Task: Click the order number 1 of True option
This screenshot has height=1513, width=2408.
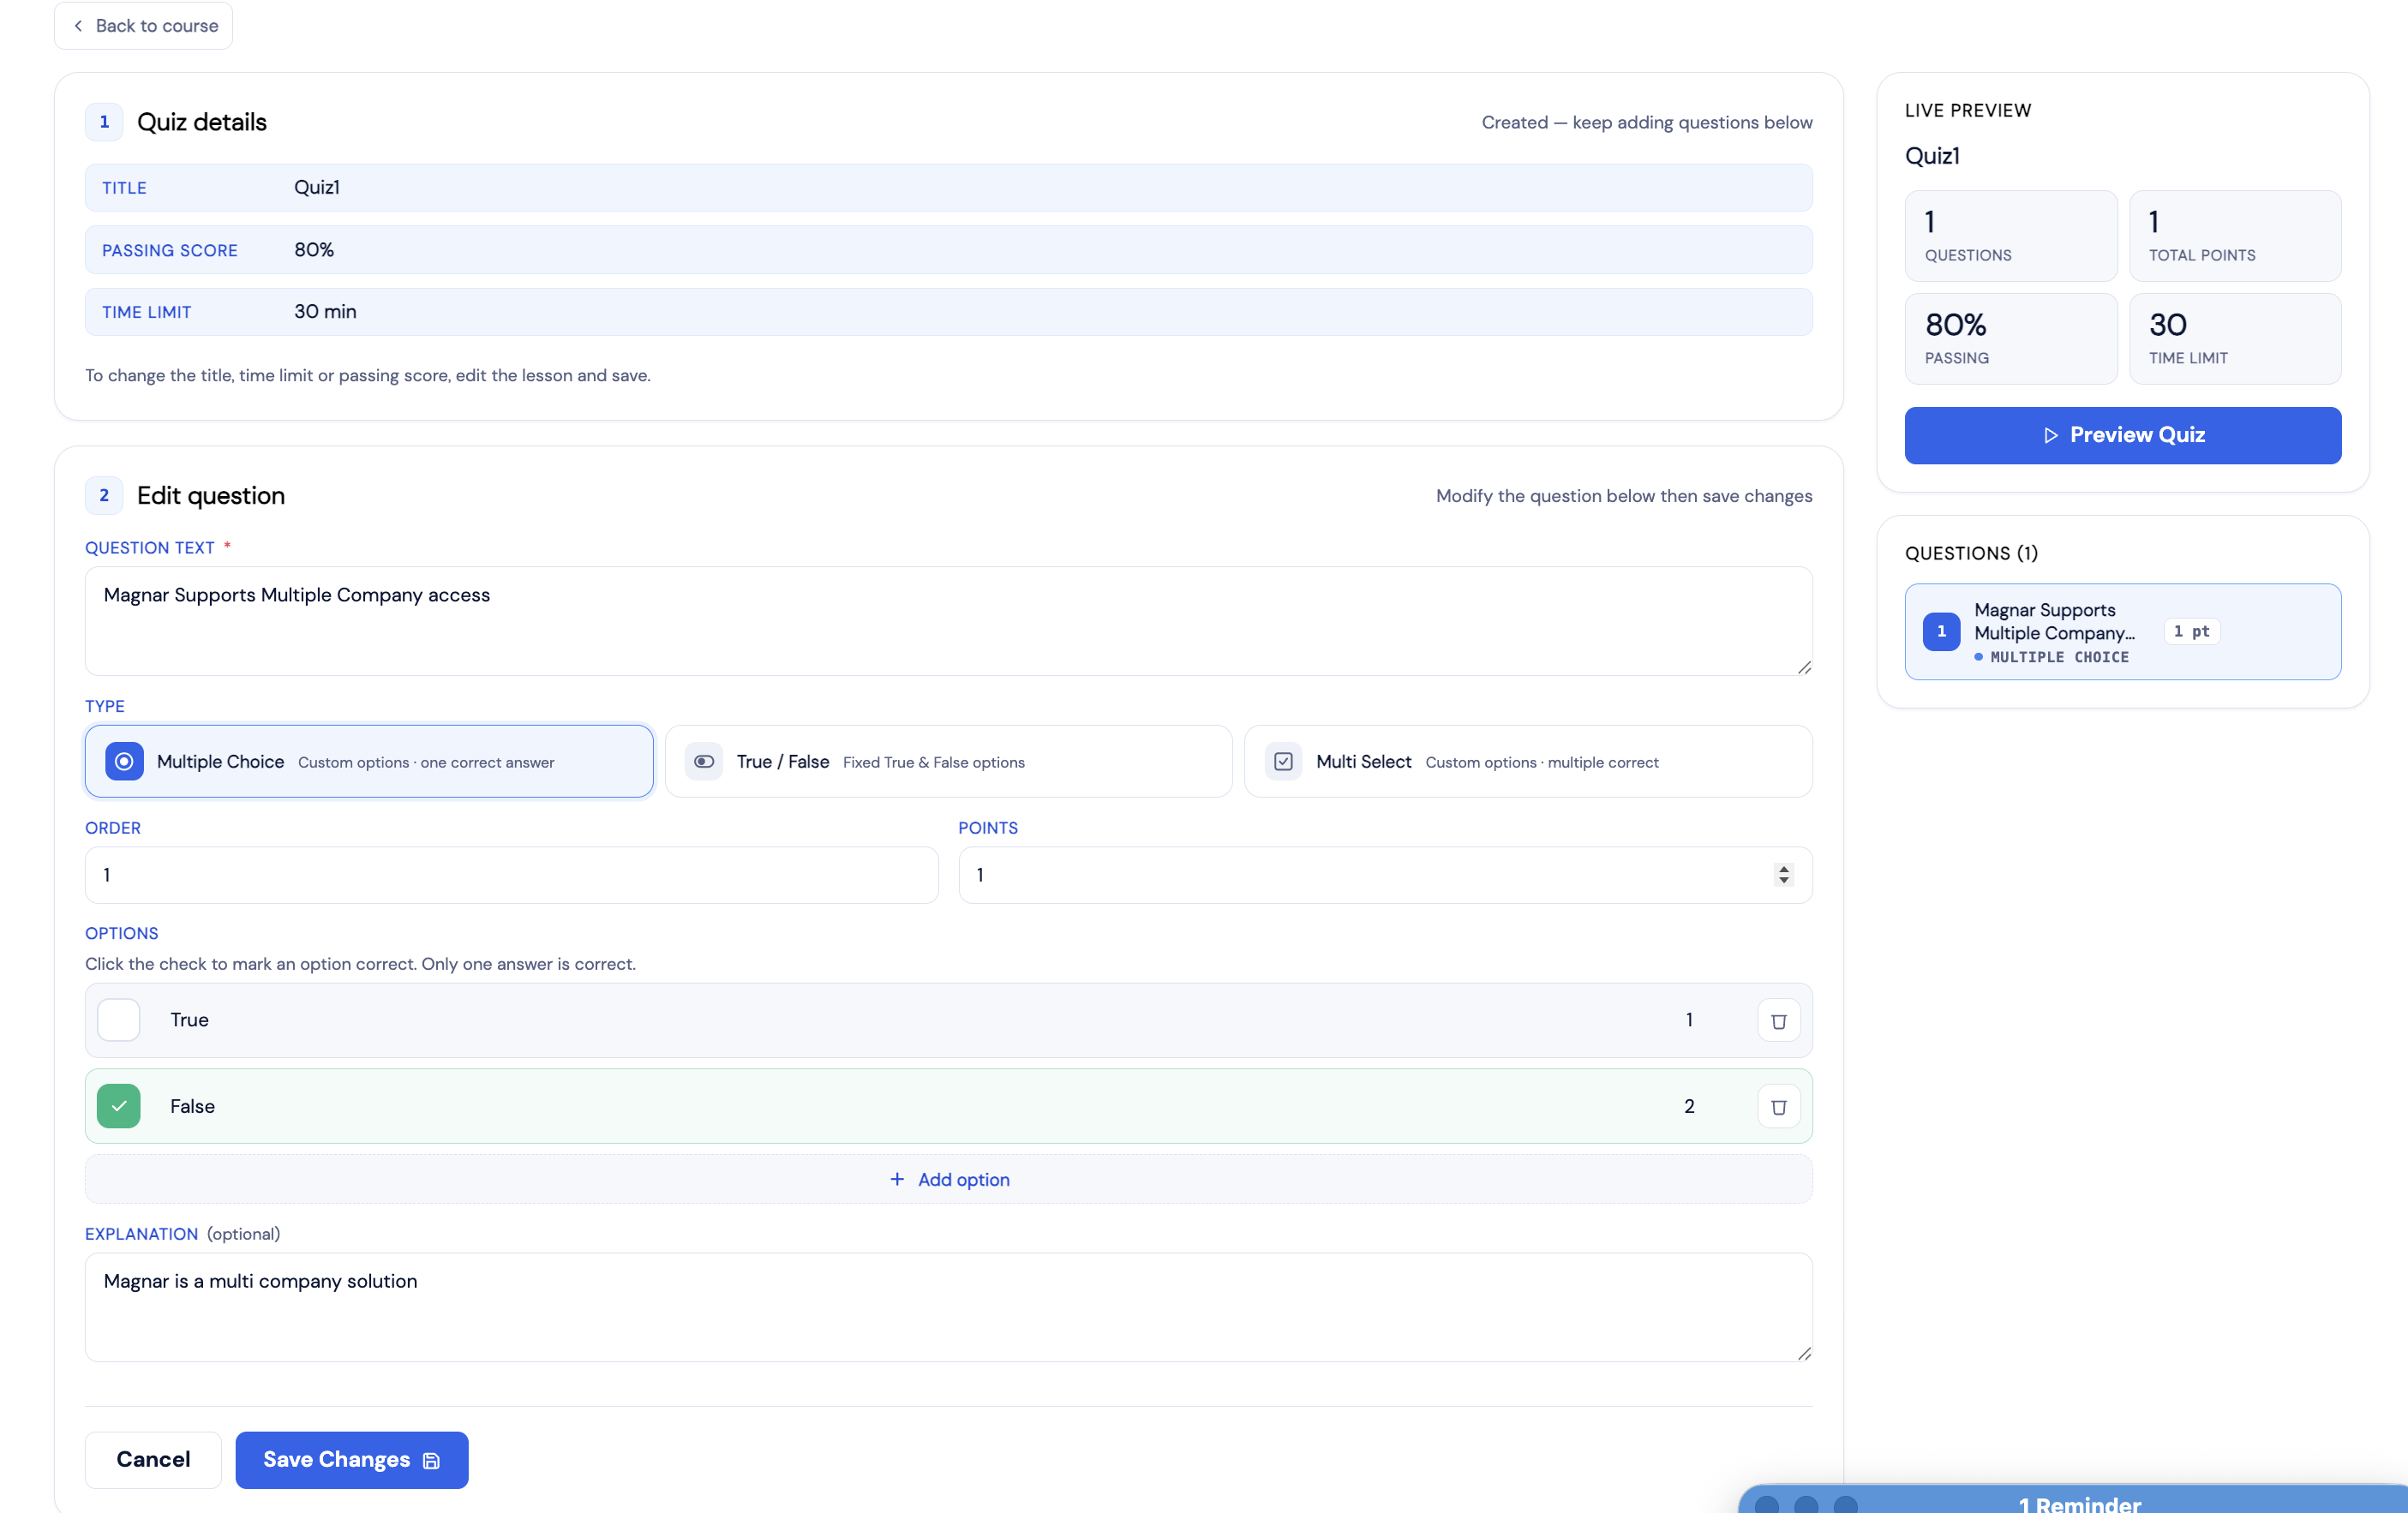Action: (x=1689, y=1020)
